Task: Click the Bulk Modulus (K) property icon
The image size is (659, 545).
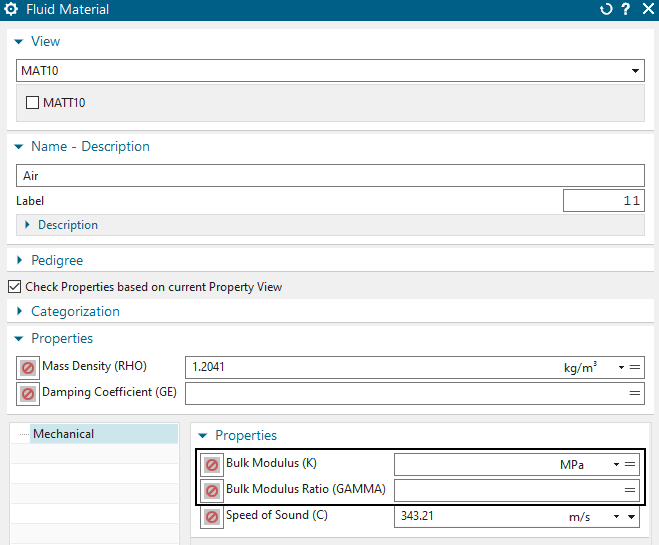Action: click(212, 465)
